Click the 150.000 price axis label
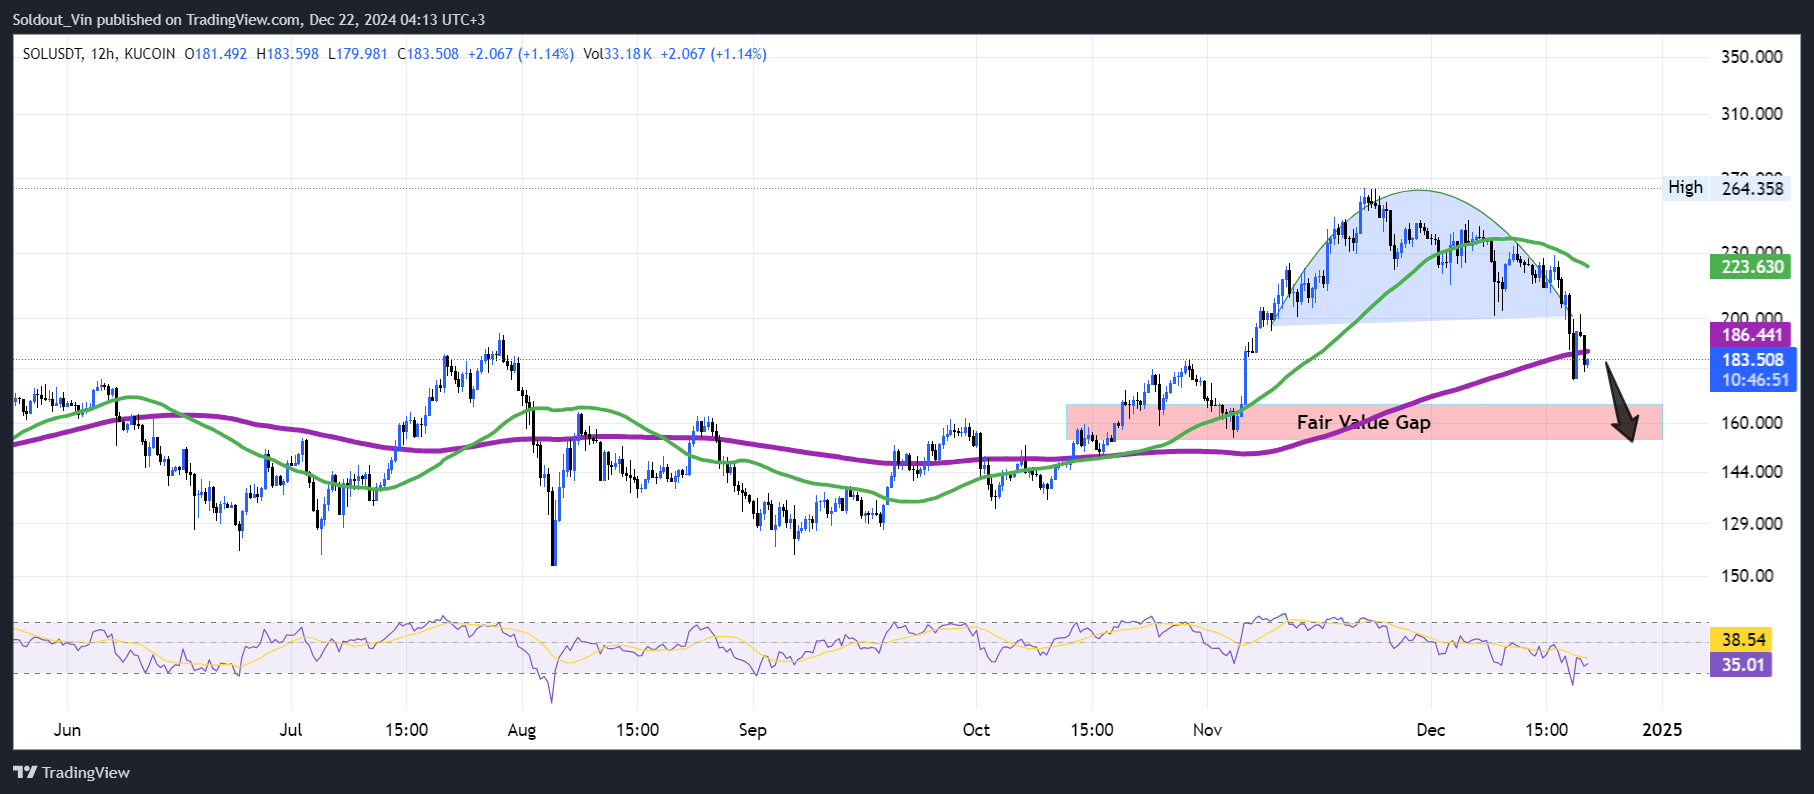The height and width of the screenshot is (794, 1814). pos(1748,575)
